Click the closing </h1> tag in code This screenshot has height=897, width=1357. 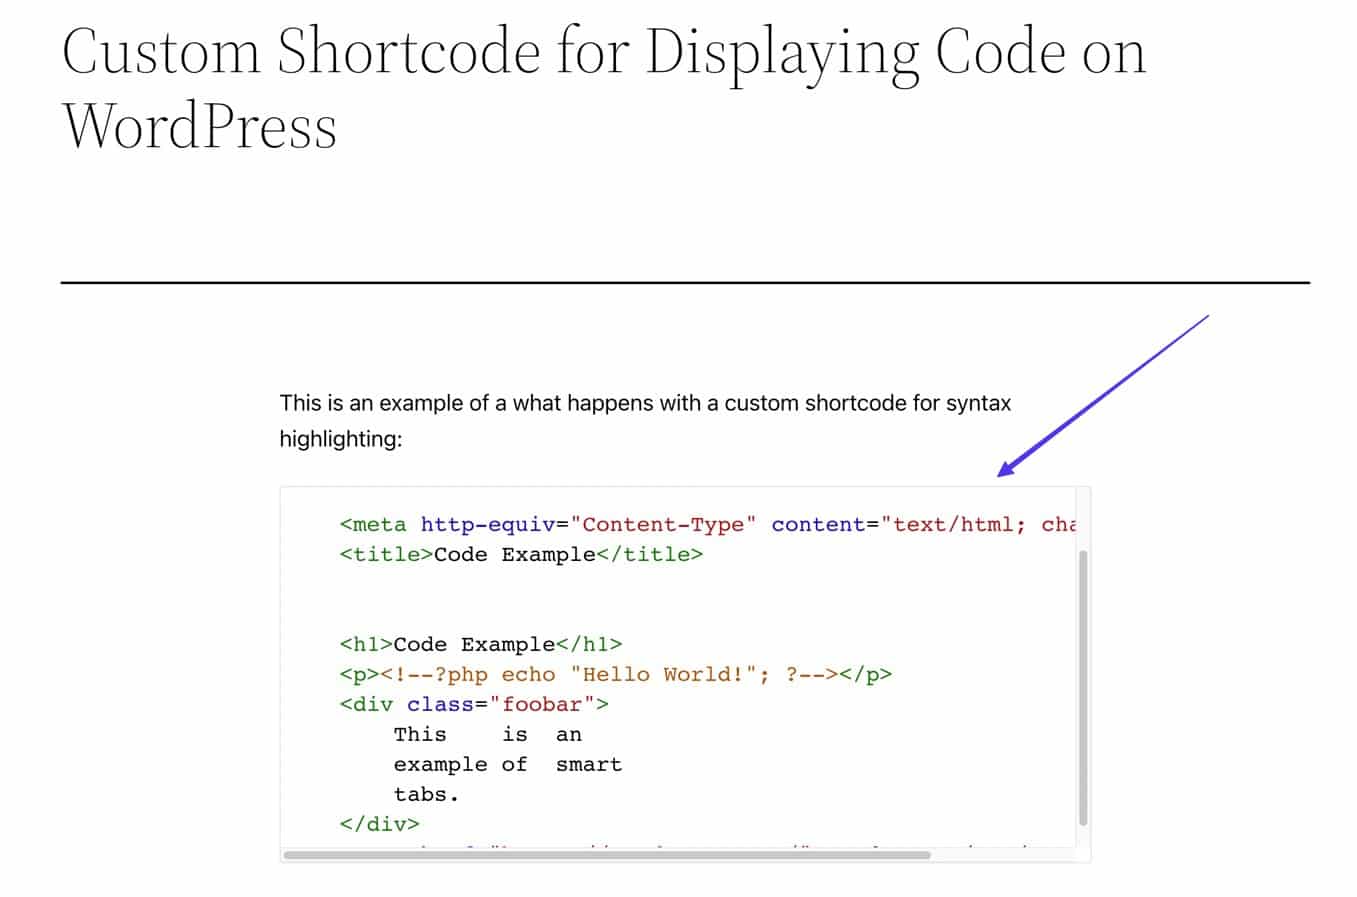[589, 645]
